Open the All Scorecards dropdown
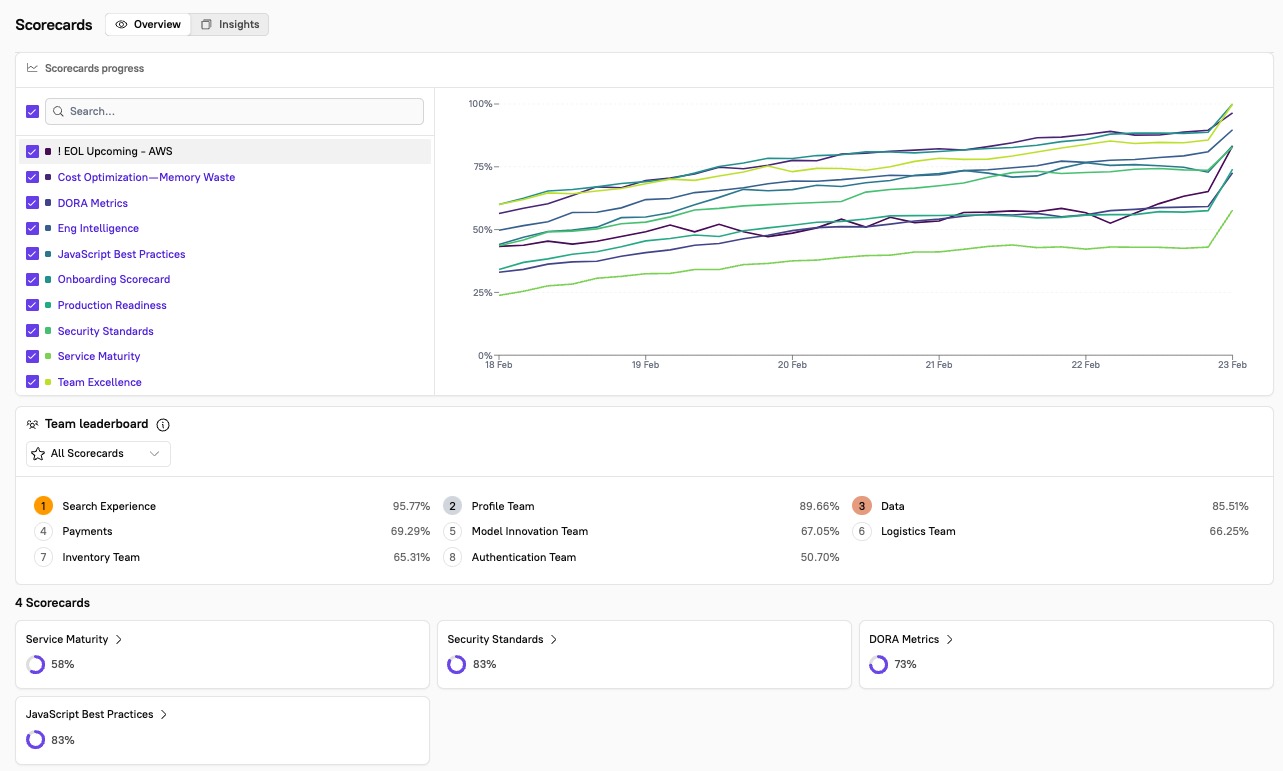1283x771 pixels. coord(98,454)
